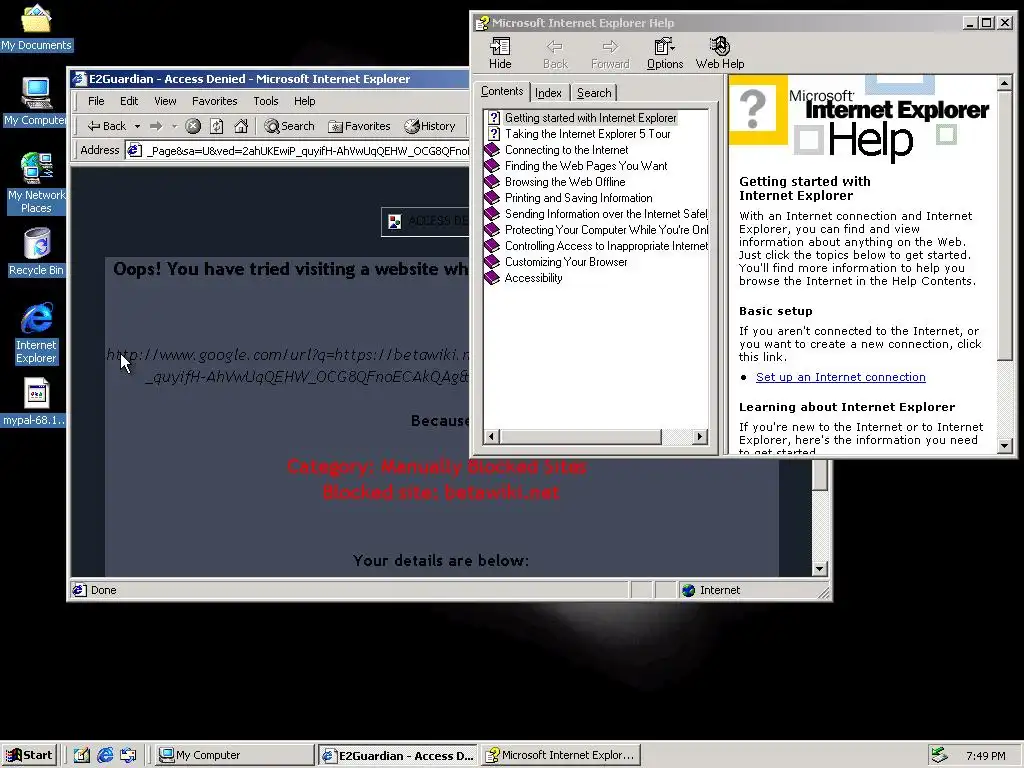This screenshot has height=768, width=1024.
Task: Open Forward button history dropdown arrow
Action: click(174, 126)
